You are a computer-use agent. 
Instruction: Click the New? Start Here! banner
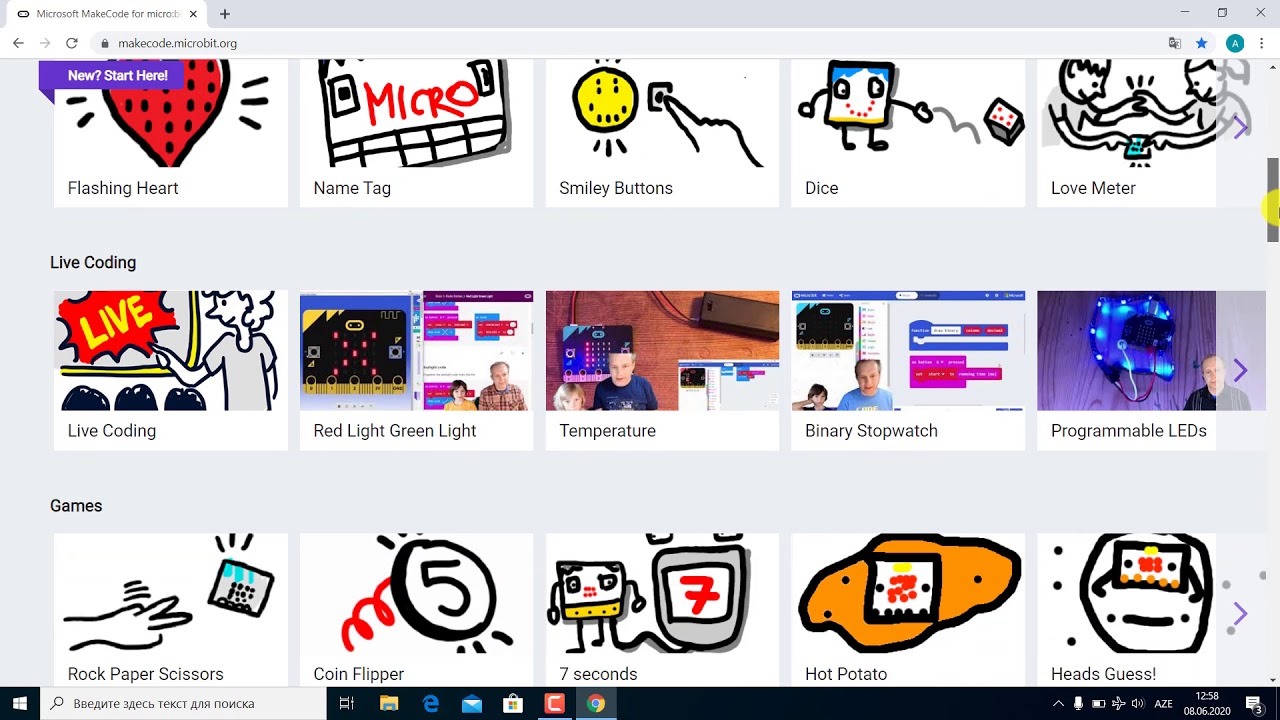coord(111,75)
